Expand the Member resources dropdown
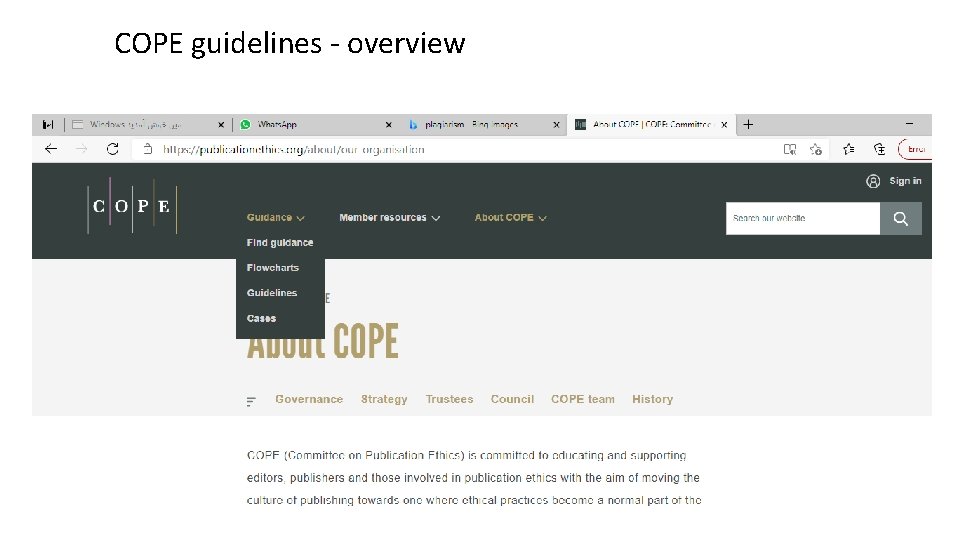This screenshot has width=960, height=540. [389, 217]
